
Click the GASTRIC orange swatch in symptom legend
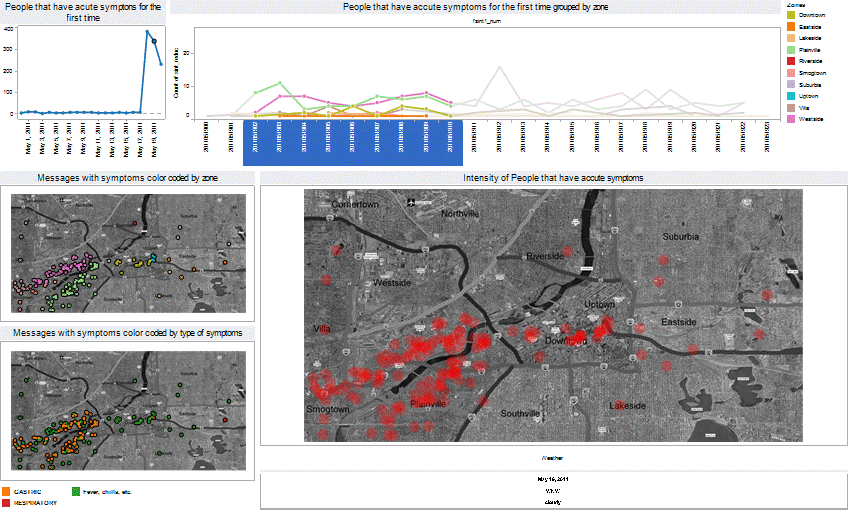tap(6, 492)
